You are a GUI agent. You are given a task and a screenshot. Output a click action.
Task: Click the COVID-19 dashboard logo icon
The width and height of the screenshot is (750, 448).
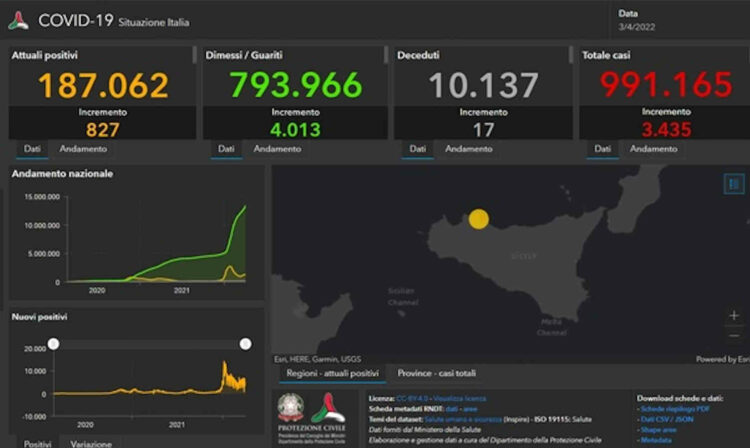[18, 20]
